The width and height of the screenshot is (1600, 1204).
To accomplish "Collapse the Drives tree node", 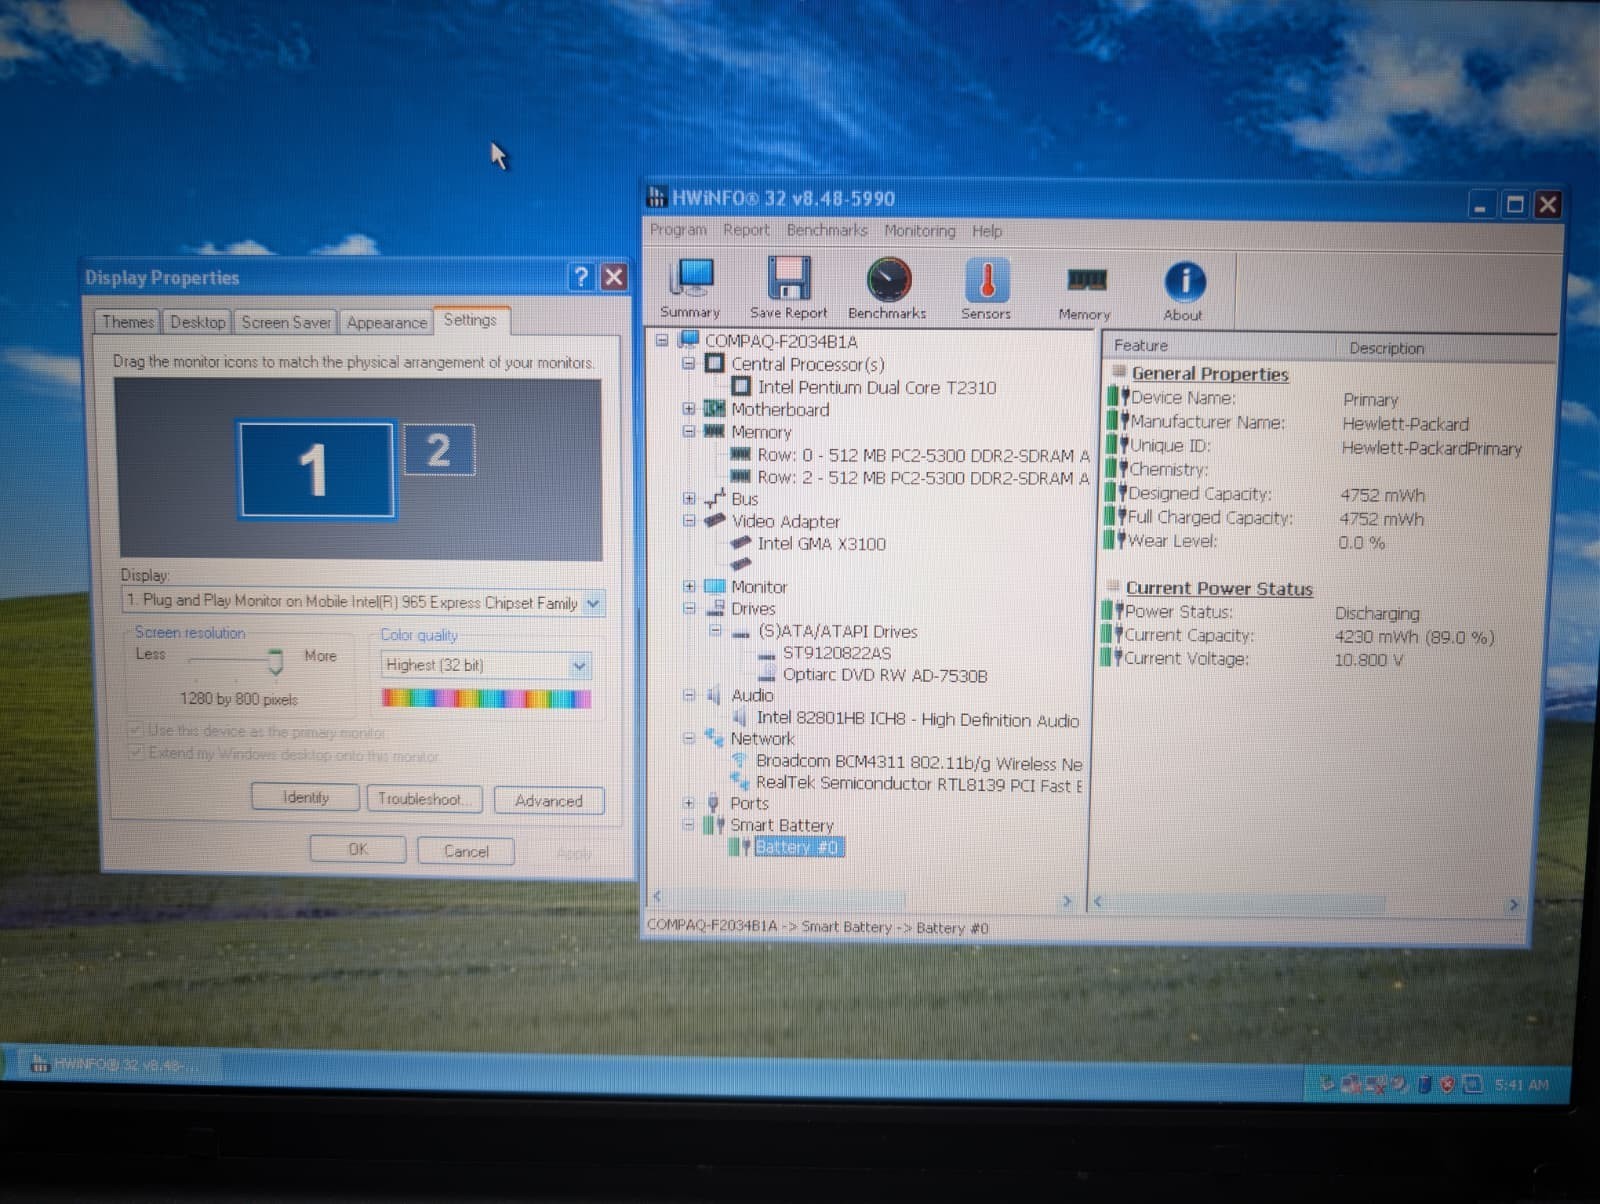I will pyautogui.click(x=688, y=608).
